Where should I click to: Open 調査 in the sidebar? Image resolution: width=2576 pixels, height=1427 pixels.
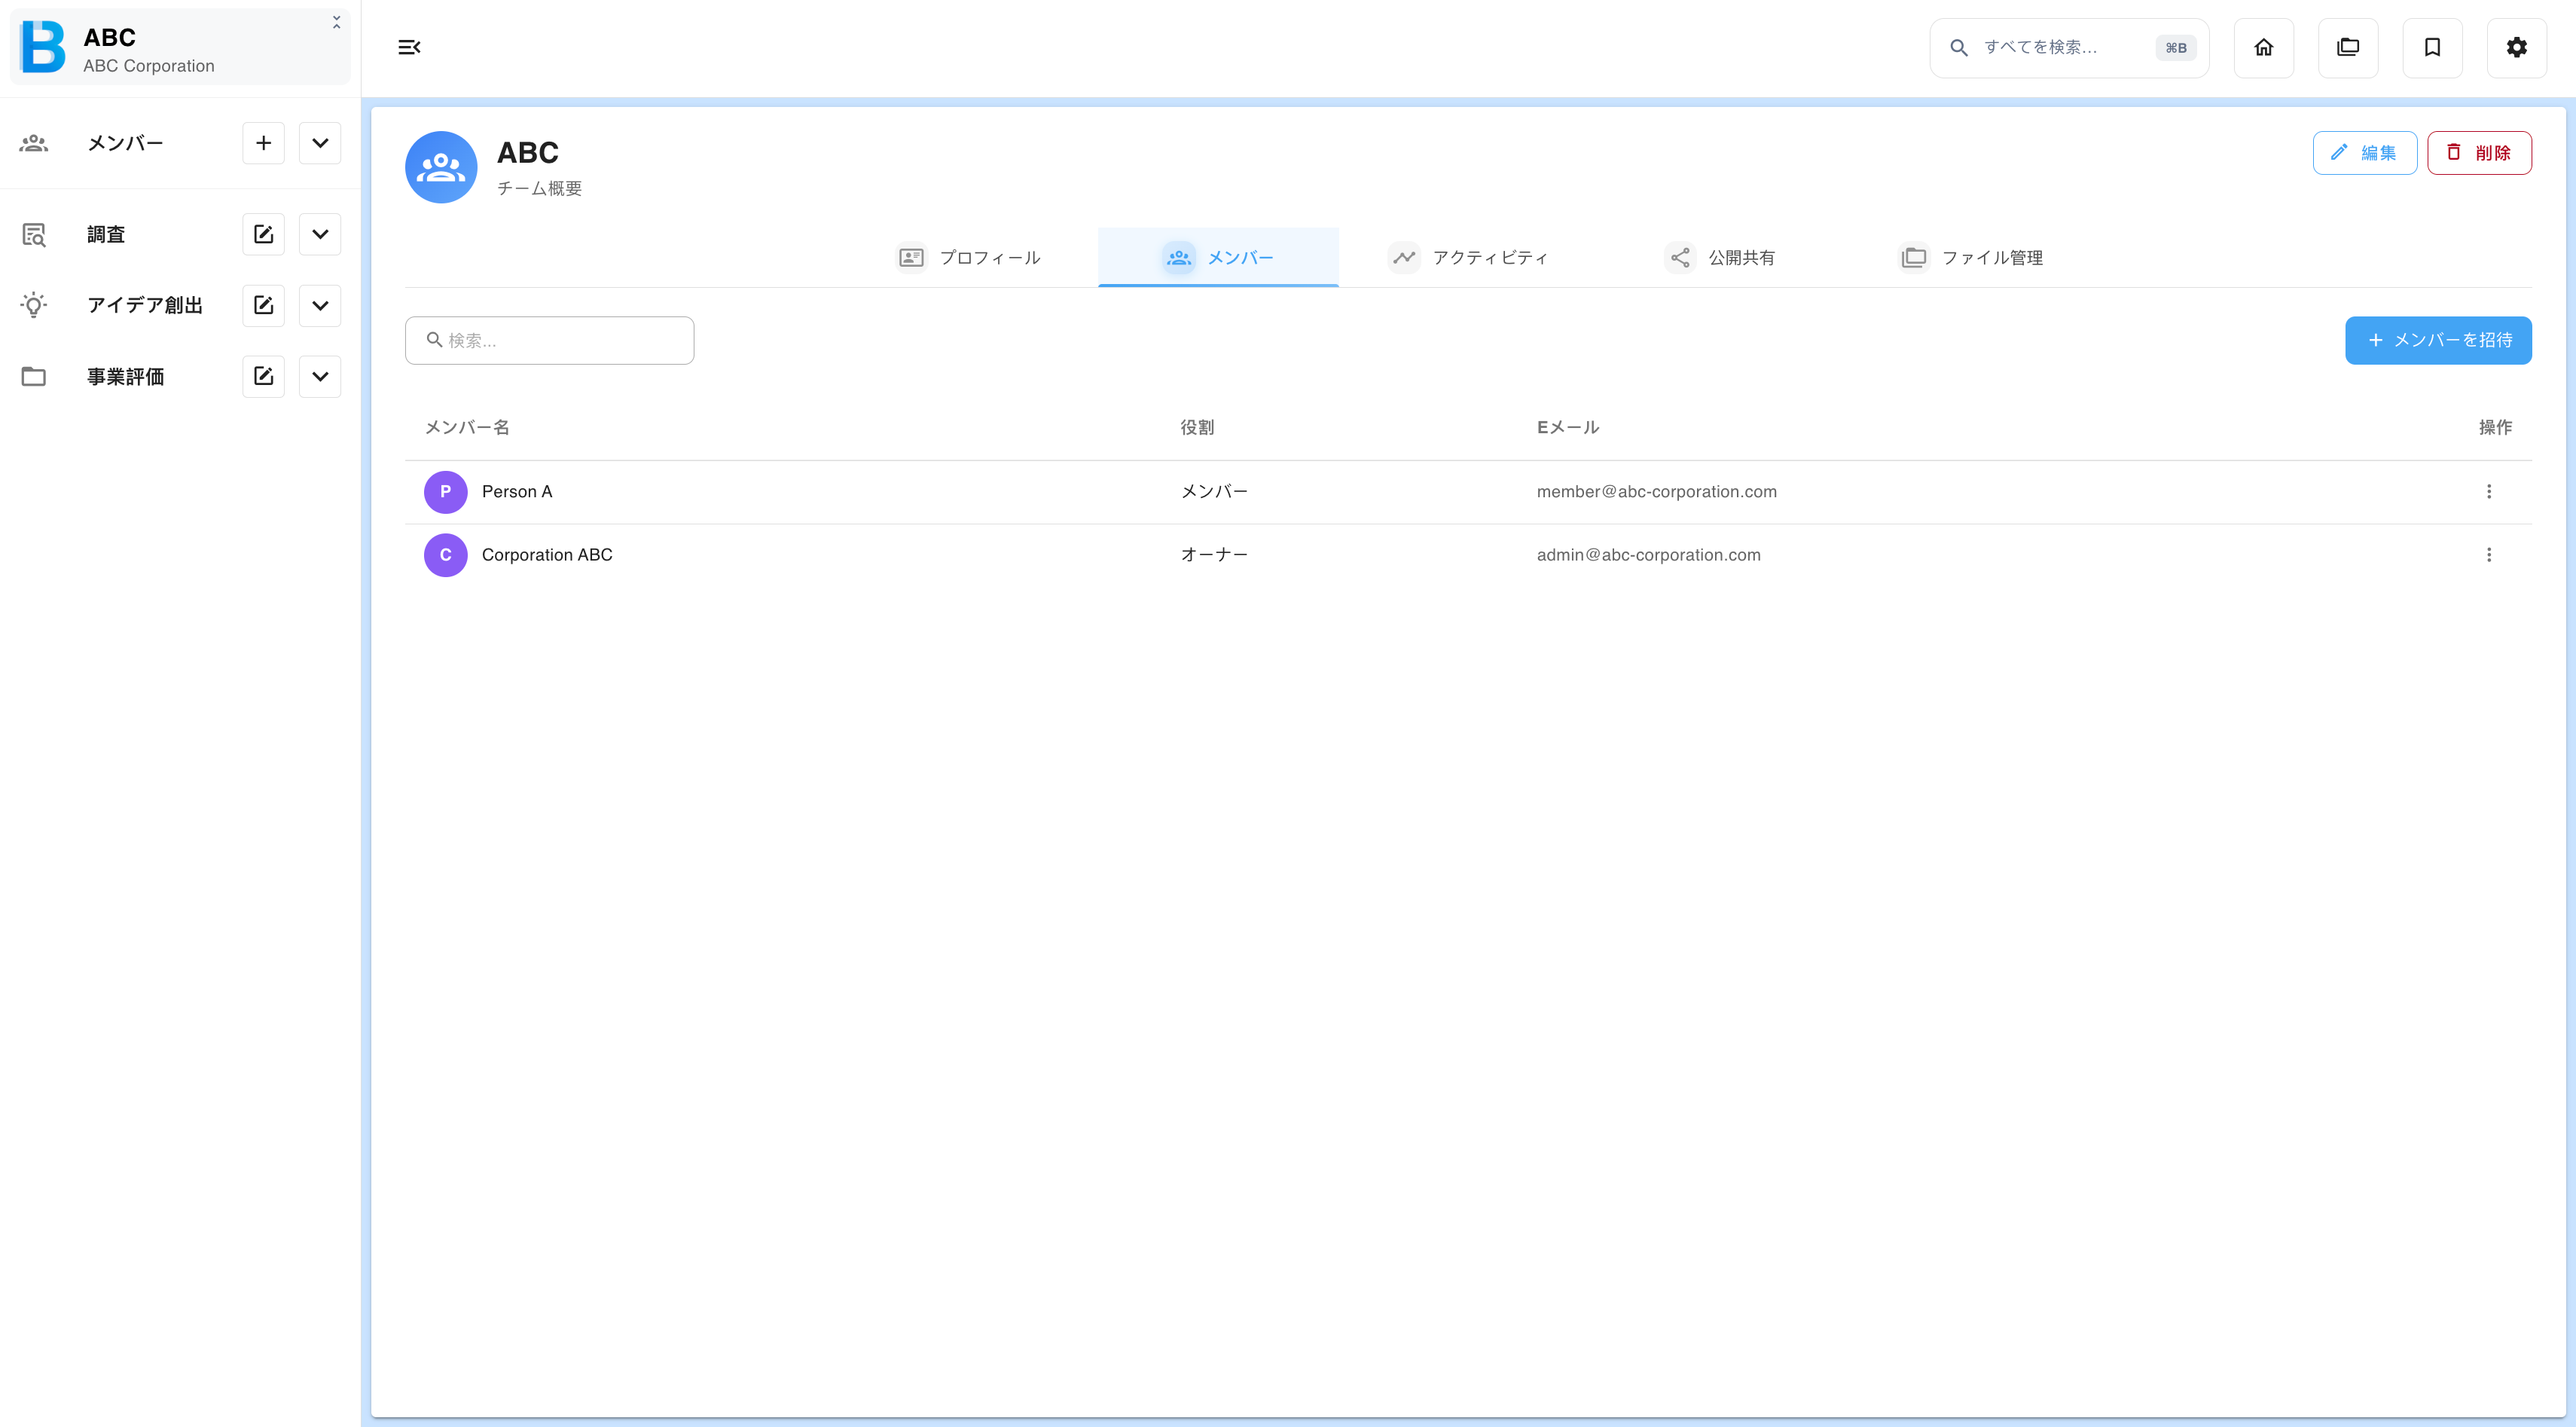106,234
